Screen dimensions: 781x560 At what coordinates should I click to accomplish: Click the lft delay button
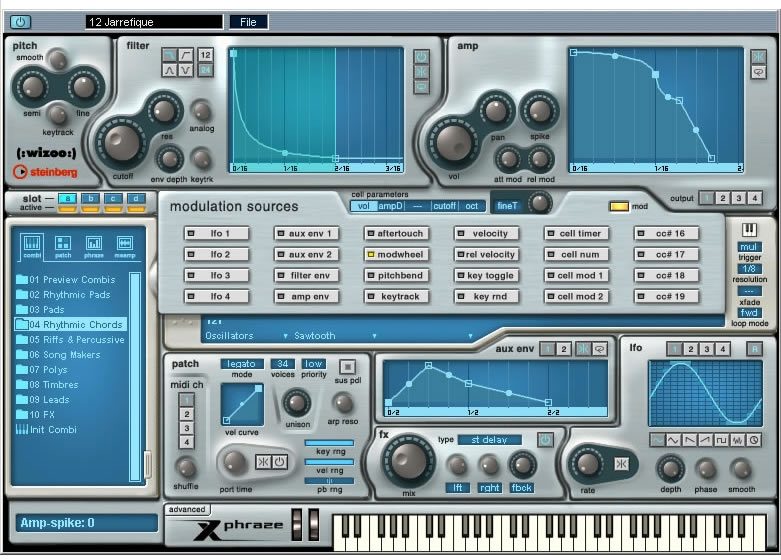458,488
